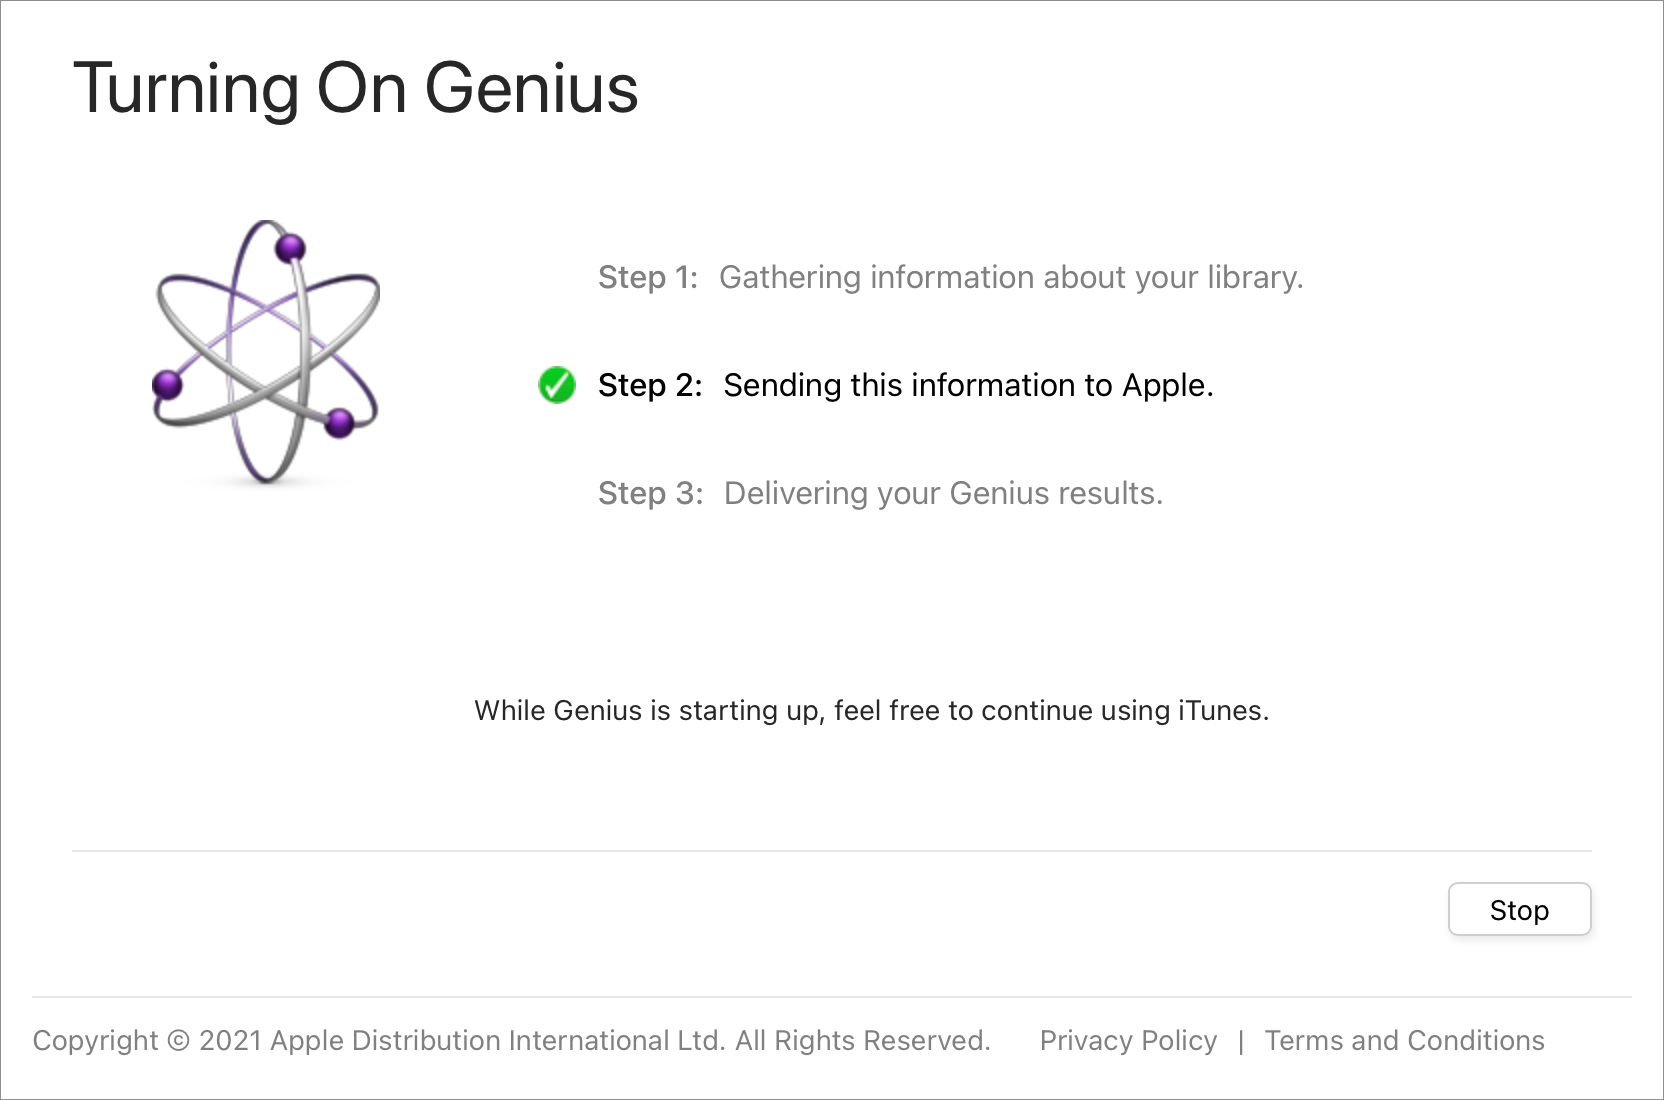Click 'Gathering information about your library' text
The height and width of the screenshot is (1100, 1664).
click(x=1011, y=277)
